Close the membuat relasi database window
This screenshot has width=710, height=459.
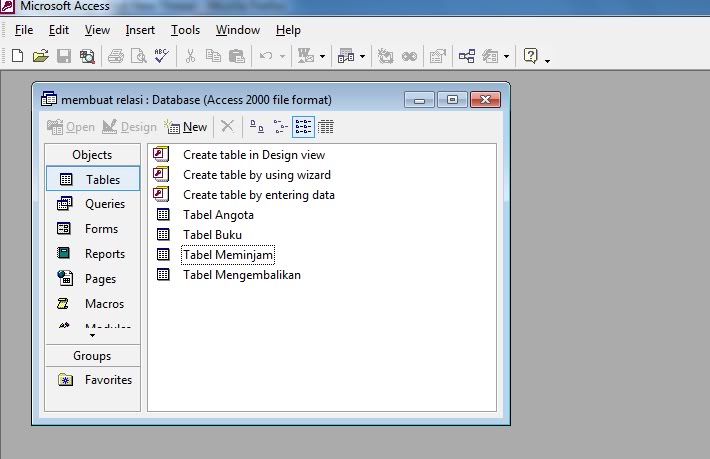pyautogui.click(x=485, y=100)
